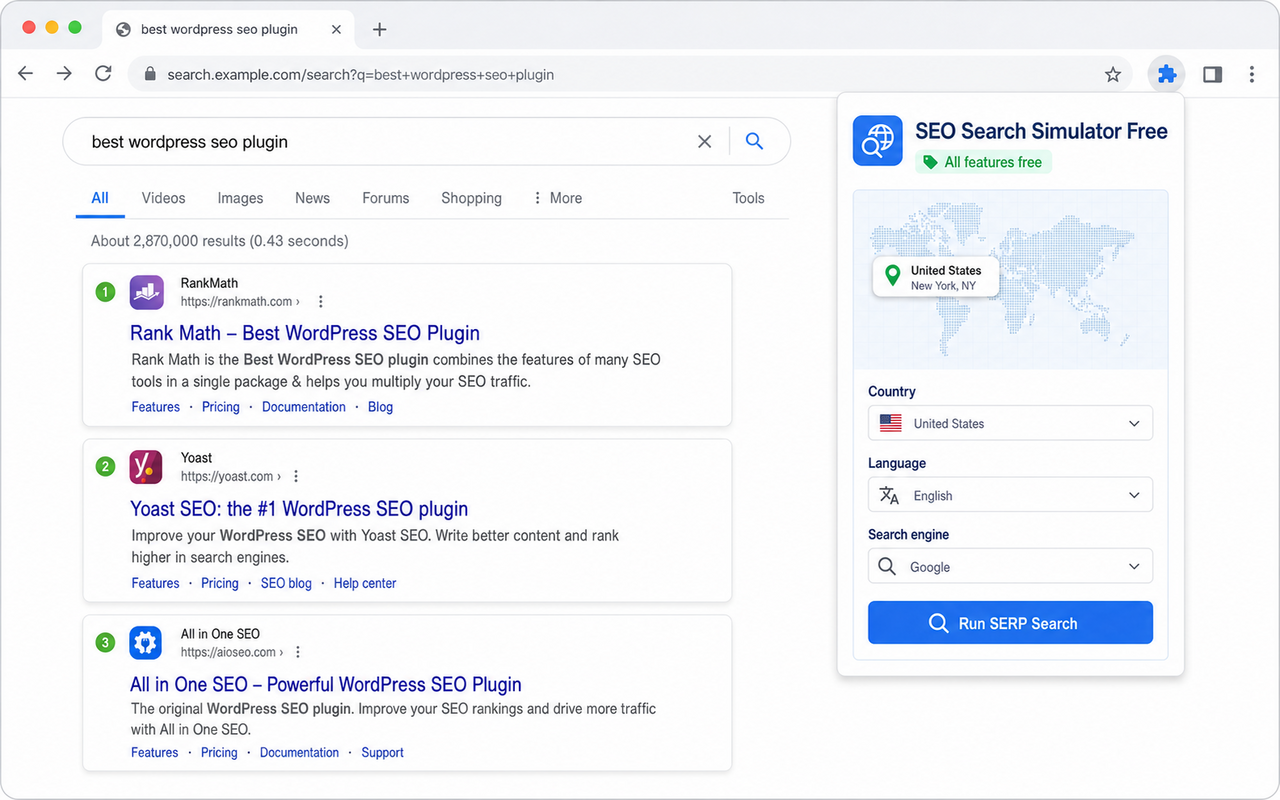
Task: Select the All results tab
Action: tap(100, 198)
